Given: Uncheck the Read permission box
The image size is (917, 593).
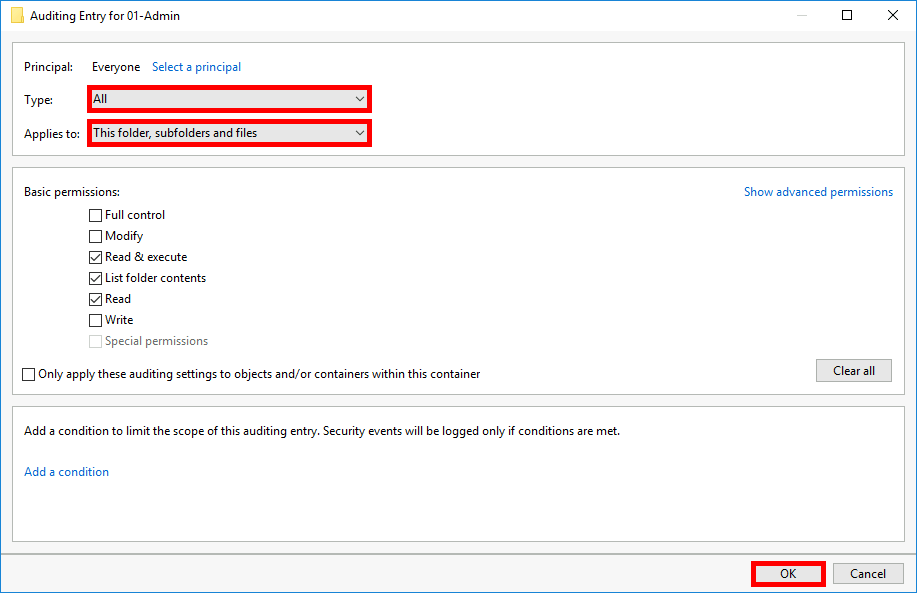Looking at the screenshot, I should pos(95,298).
